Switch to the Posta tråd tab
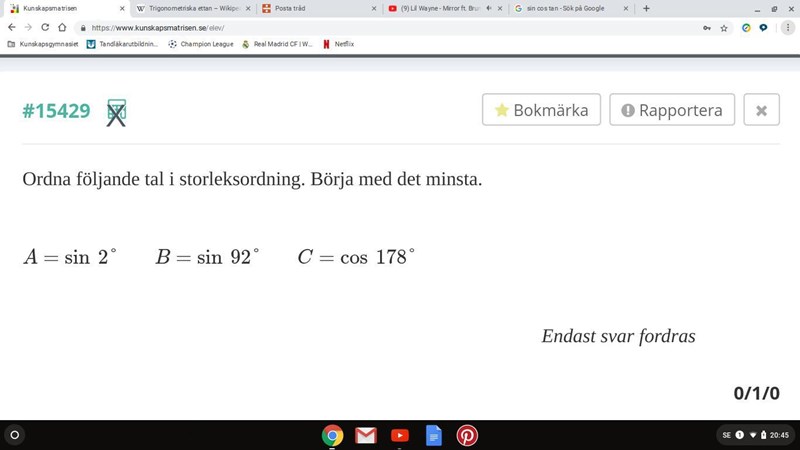The width and height of the screenshot is (800, 450). point(313,8)
